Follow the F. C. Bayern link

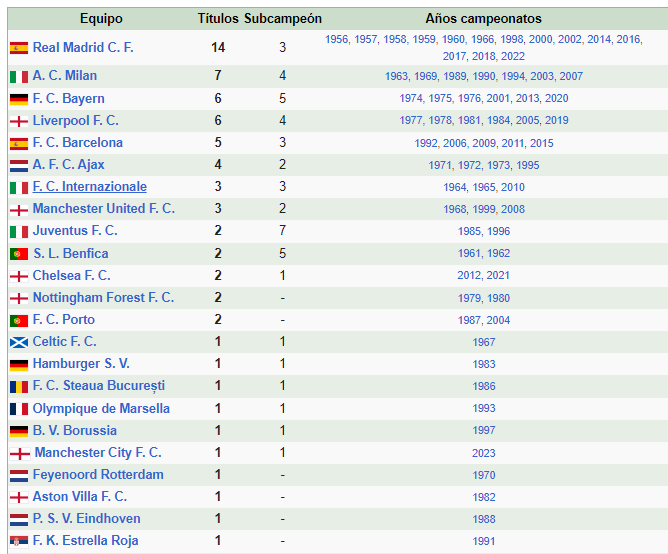coord(69,98)
